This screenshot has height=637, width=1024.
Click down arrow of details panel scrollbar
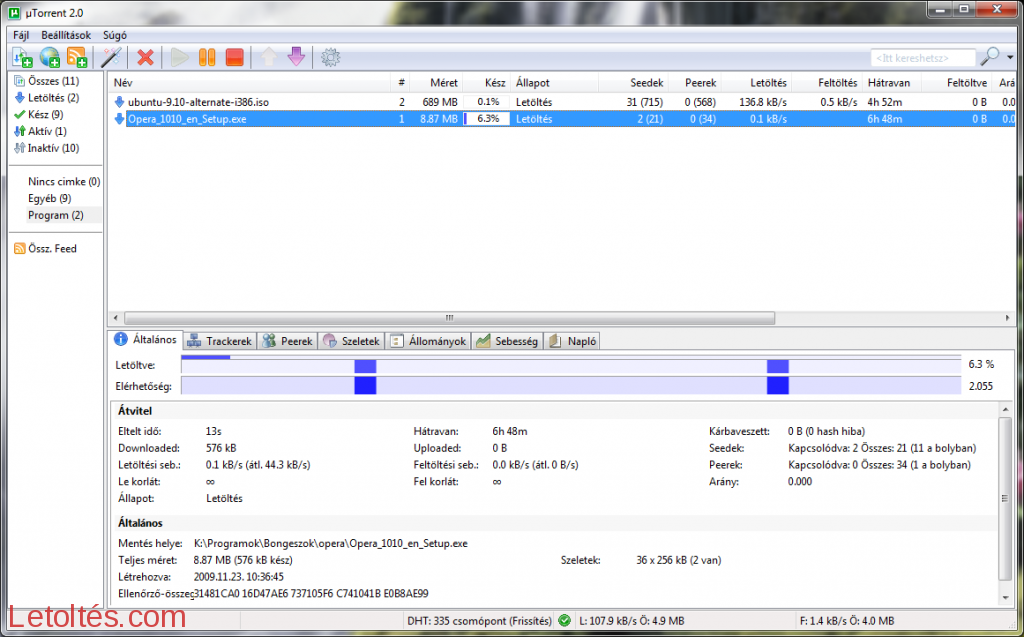[1005, 597]
